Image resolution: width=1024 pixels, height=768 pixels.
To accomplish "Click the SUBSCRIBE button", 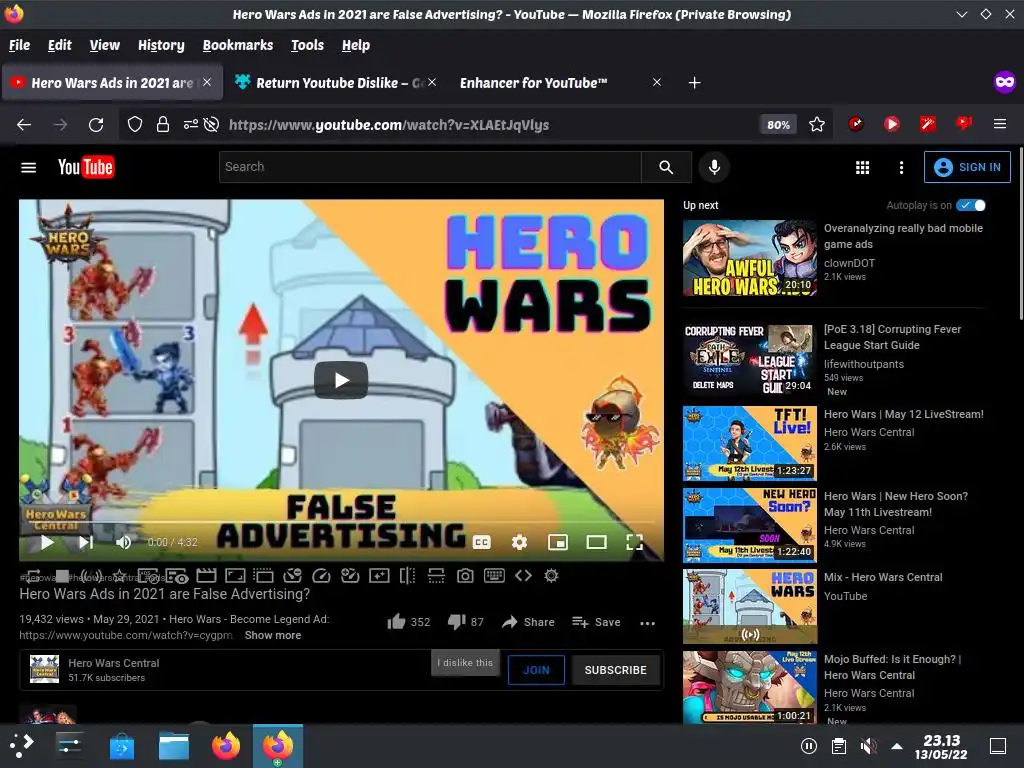I will pyautogui.click(x=615, y=670).
